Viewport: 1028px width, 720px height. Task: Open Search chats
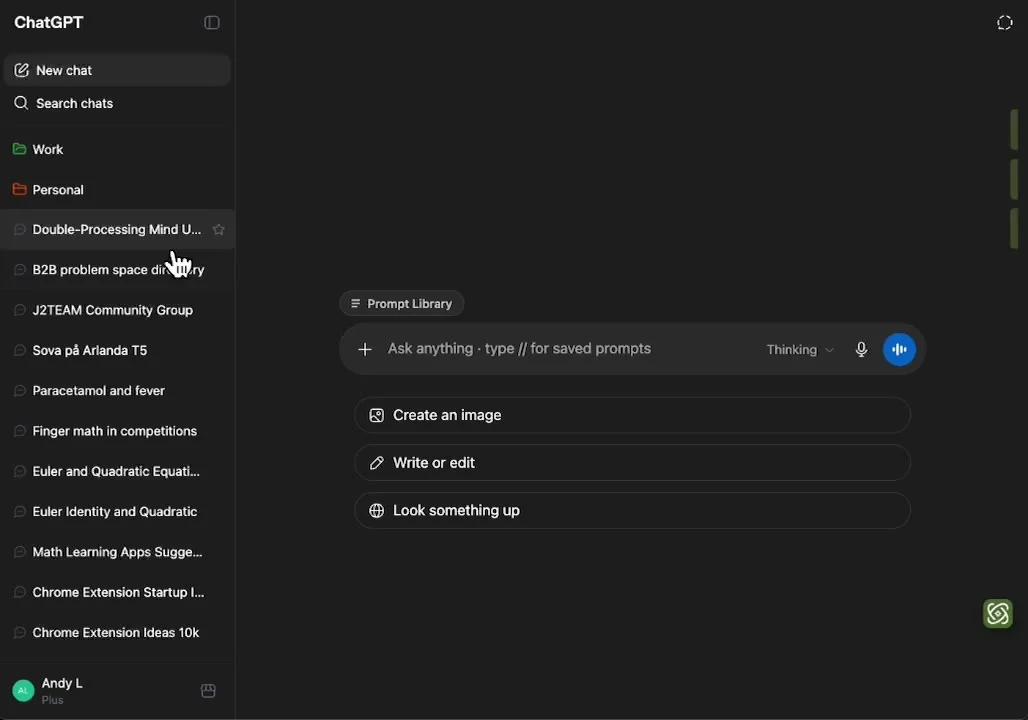[117, 103]
